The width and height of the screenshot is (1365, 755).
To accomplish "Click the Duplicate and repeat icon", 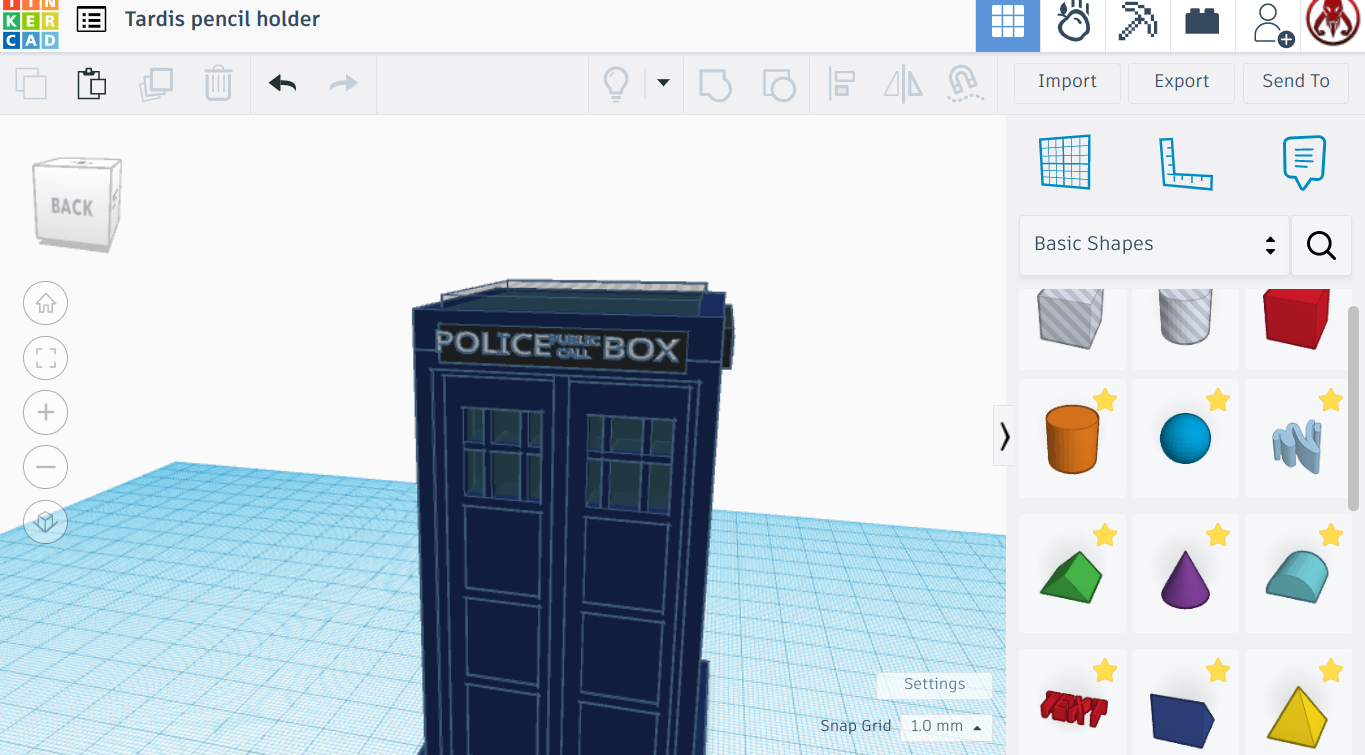I will [x=156, y=84].
